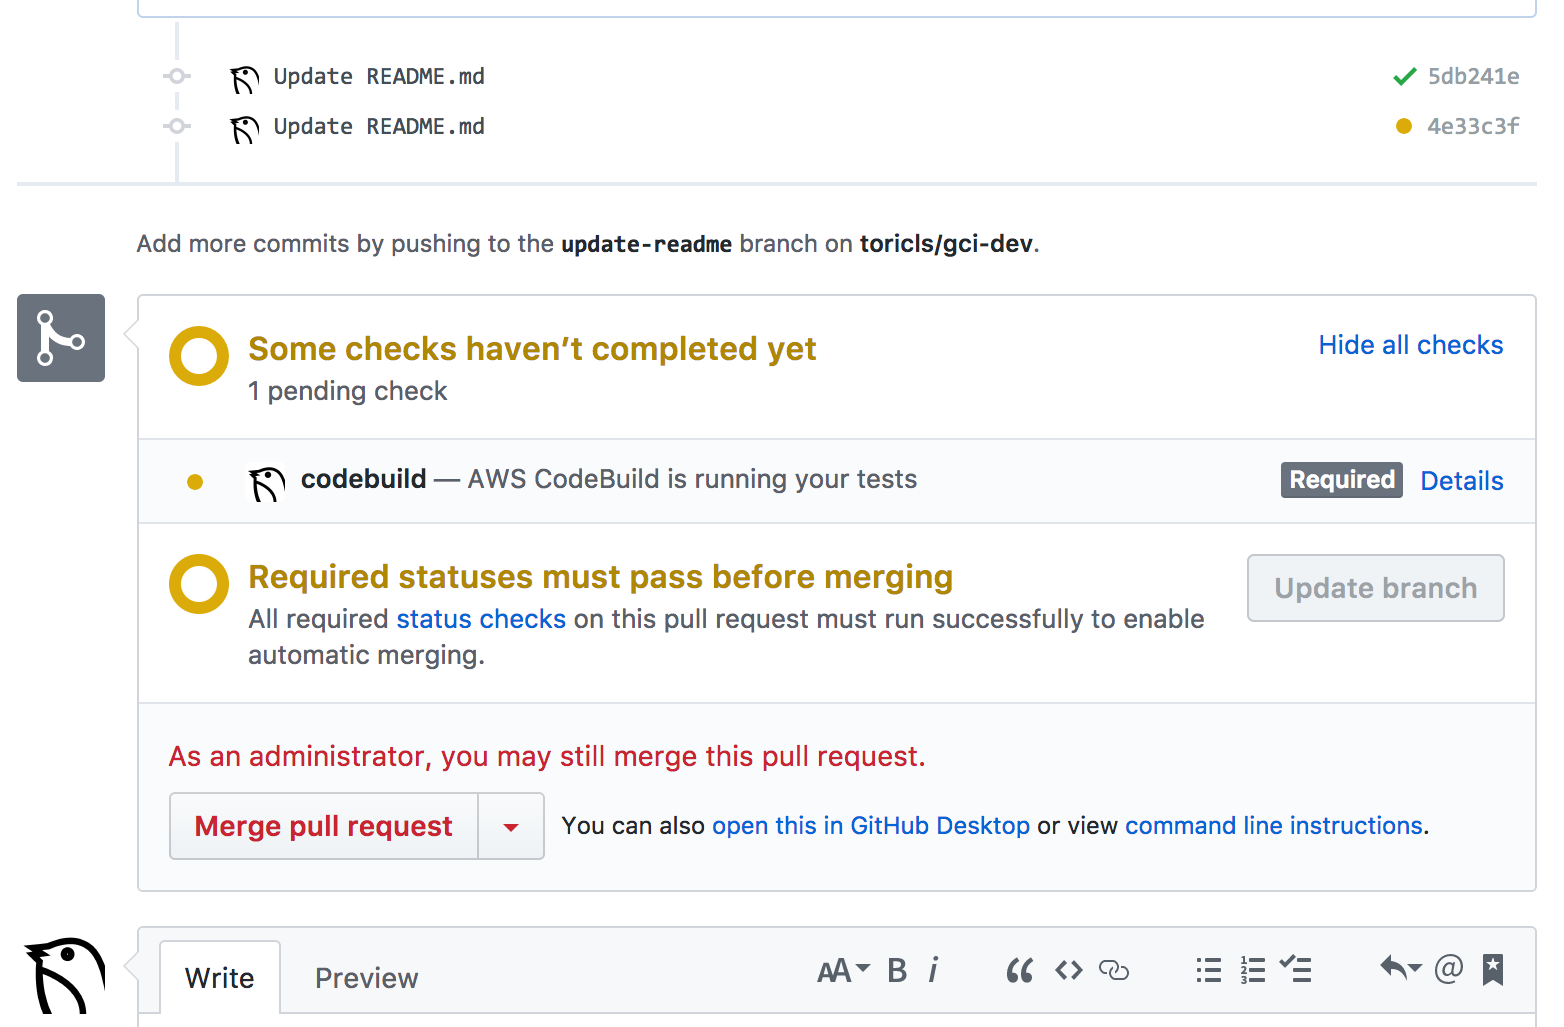Viewport: 1564px width, 1027px height.
Task: Add a link with the chain icon
Action: point(1113,970)
